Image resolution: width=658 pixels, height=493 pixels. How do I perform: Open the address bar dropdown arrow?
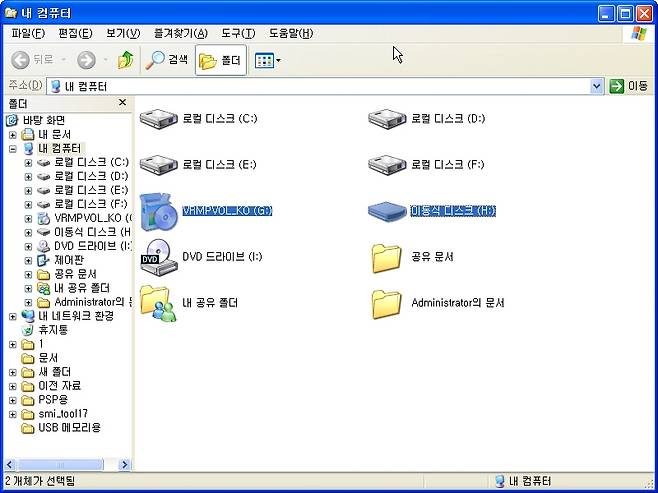pos(597,86)
